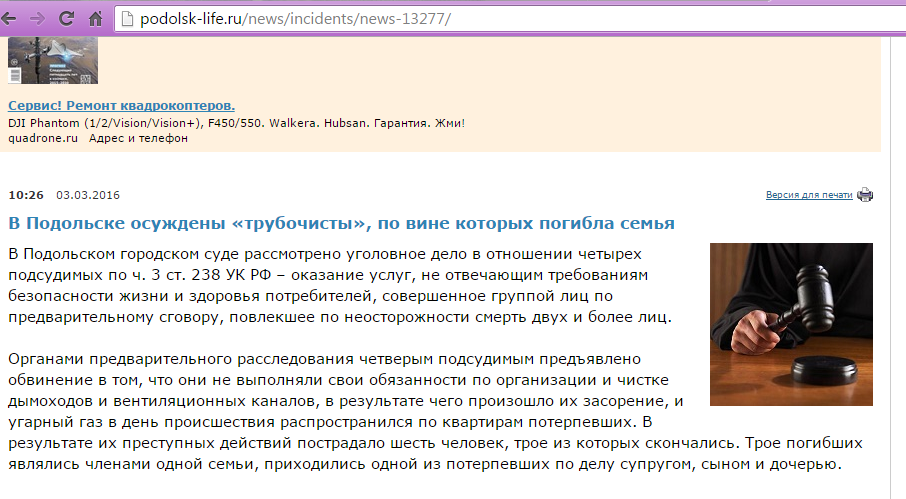Image resolution: width=906 pixels, height=499 pixels.
Task: Click the article headline about 'трубочисты'
Action: tap(341, 222)
